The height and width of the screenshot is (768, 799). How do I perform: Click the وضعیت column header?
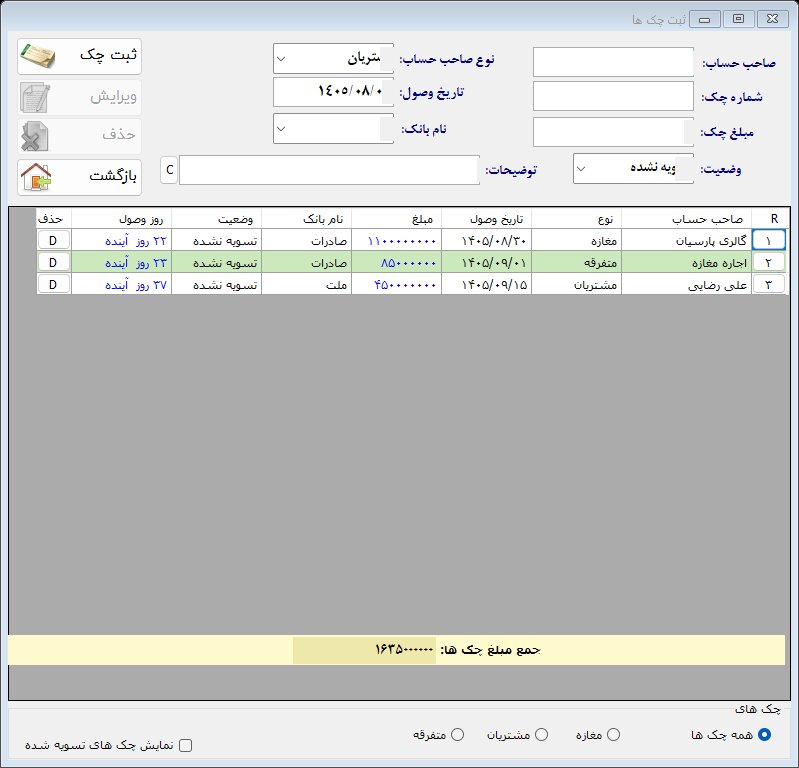(217, 219)
